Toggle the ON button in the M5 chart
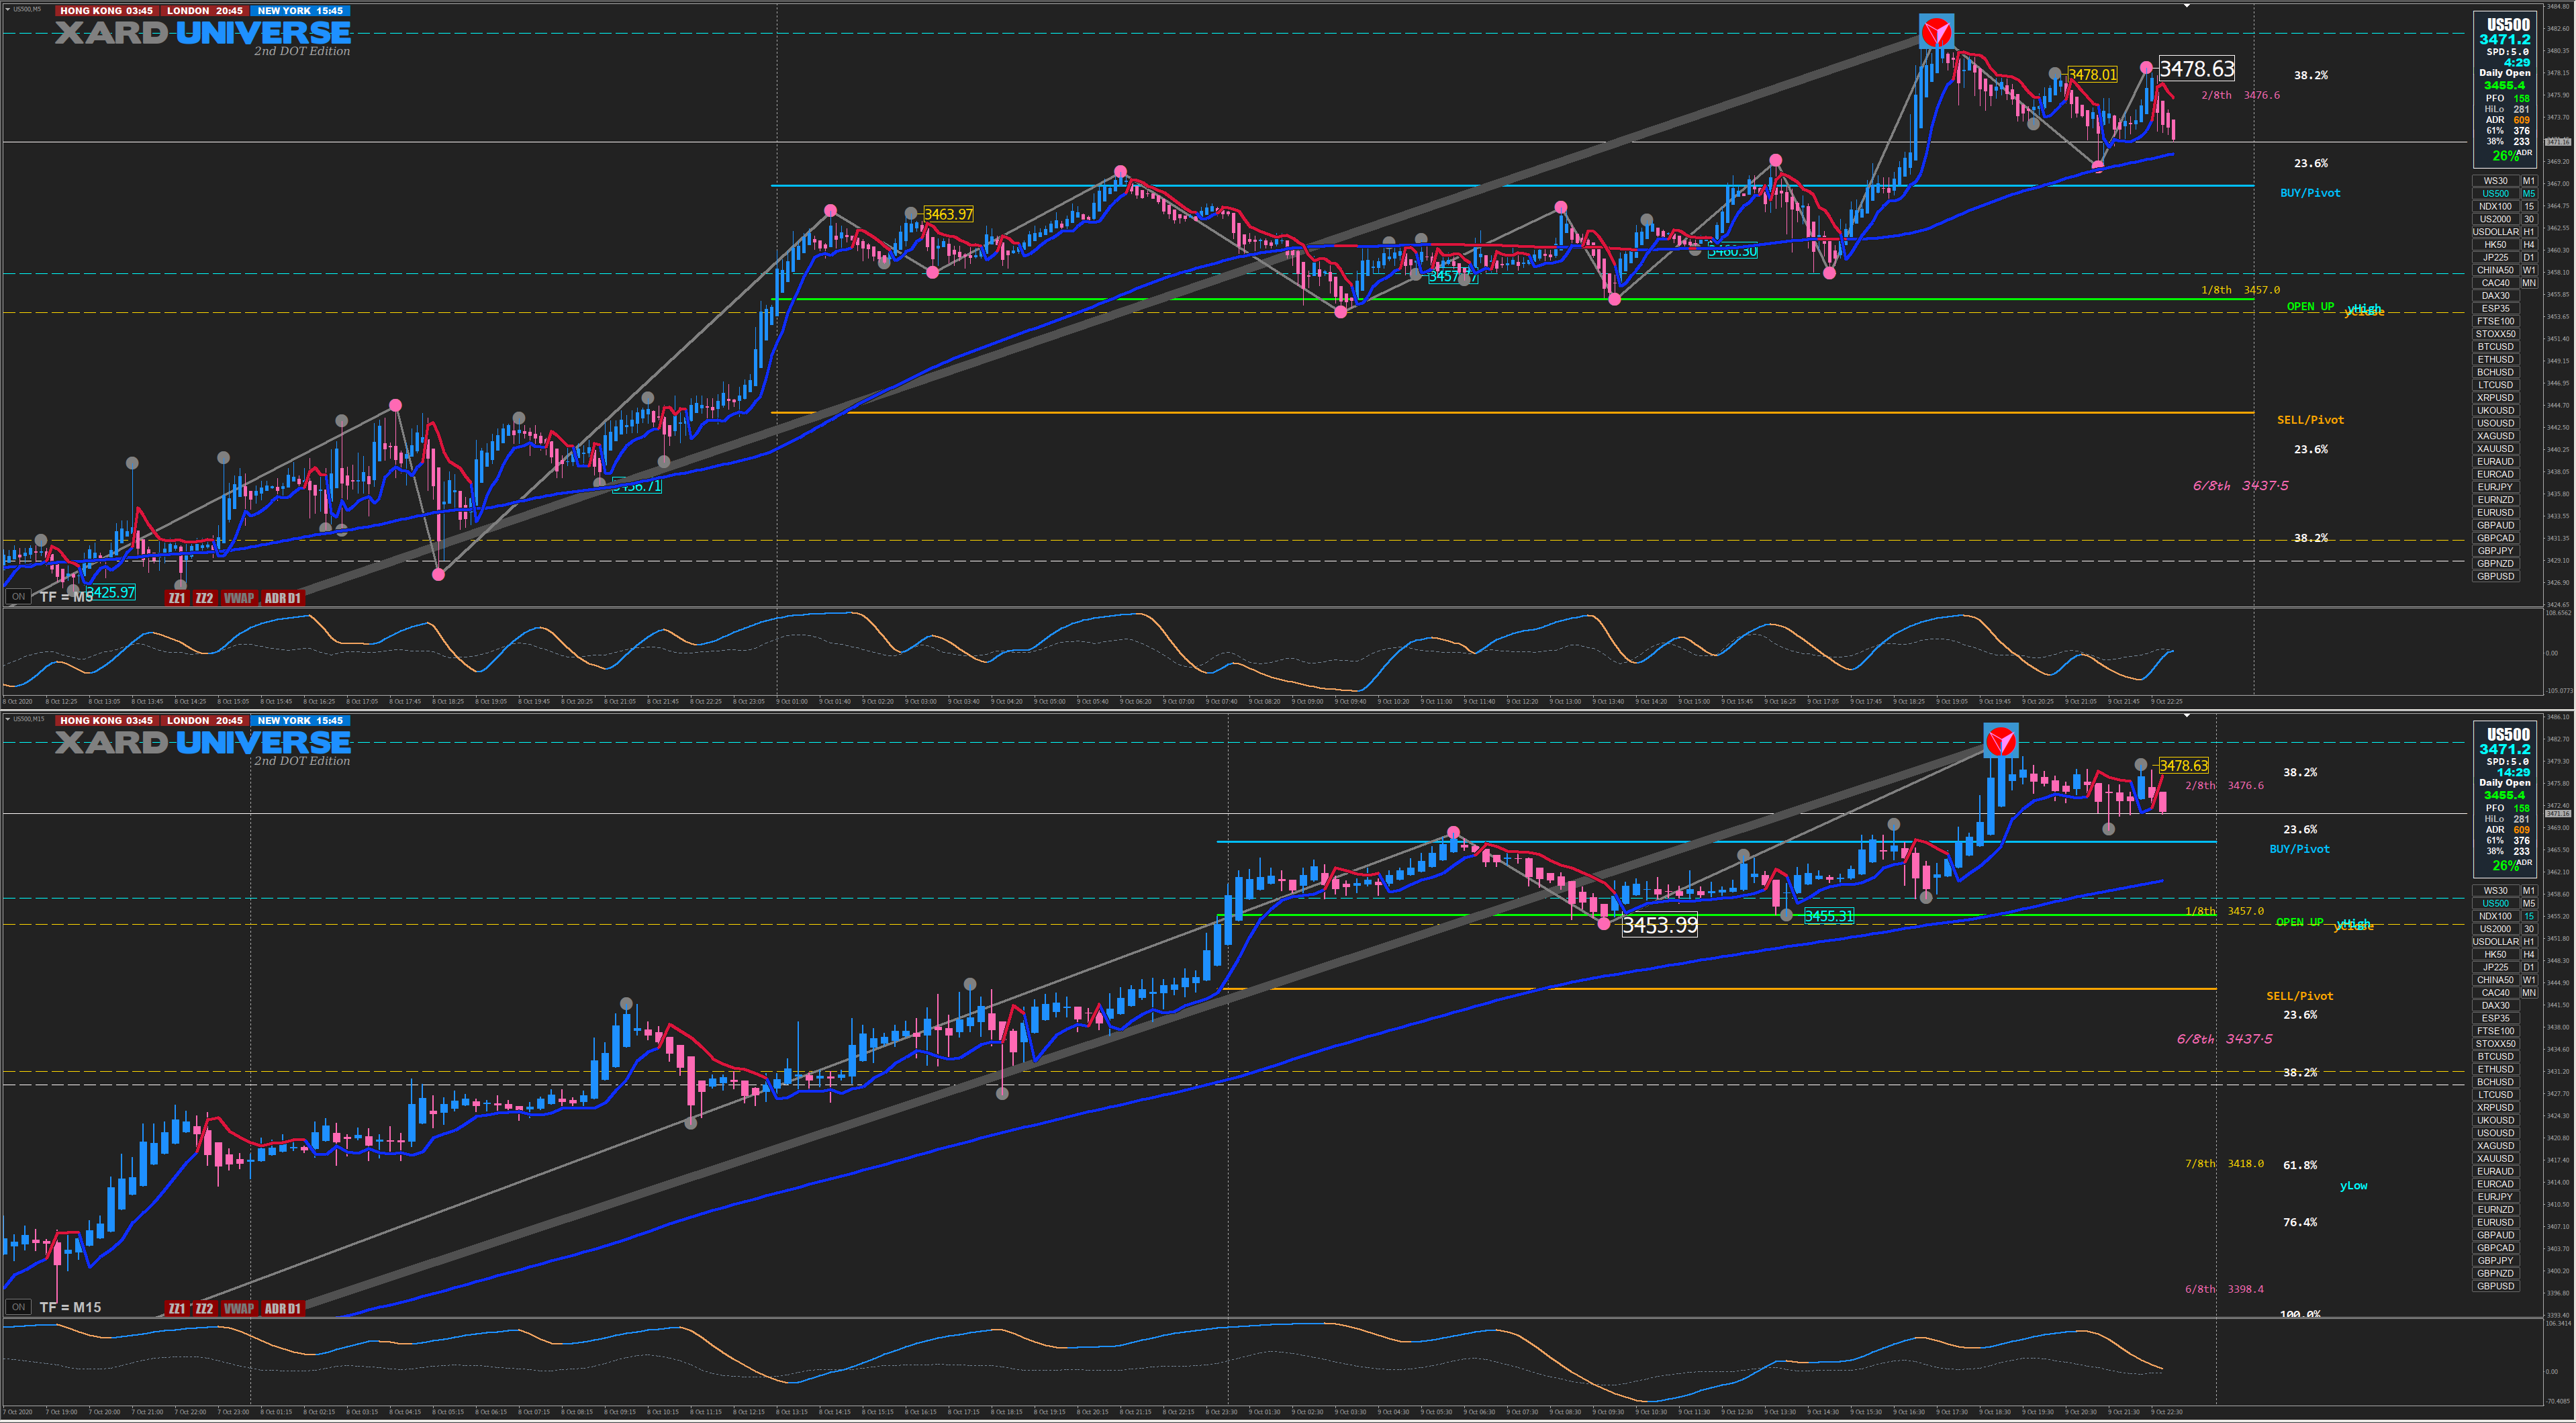 [18, 597]
